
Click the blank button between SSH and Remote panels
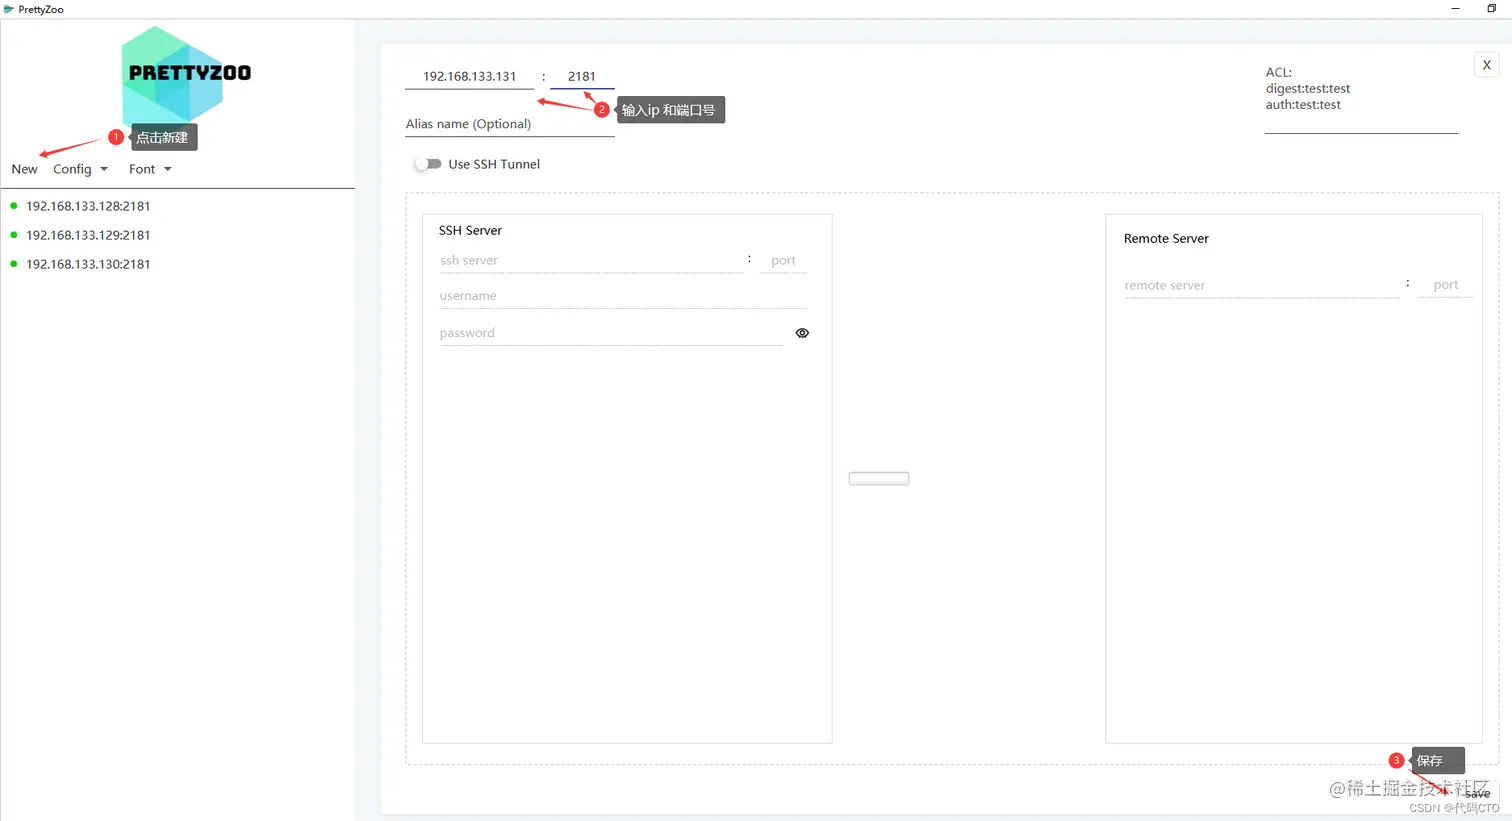click(x=879, y=479)
